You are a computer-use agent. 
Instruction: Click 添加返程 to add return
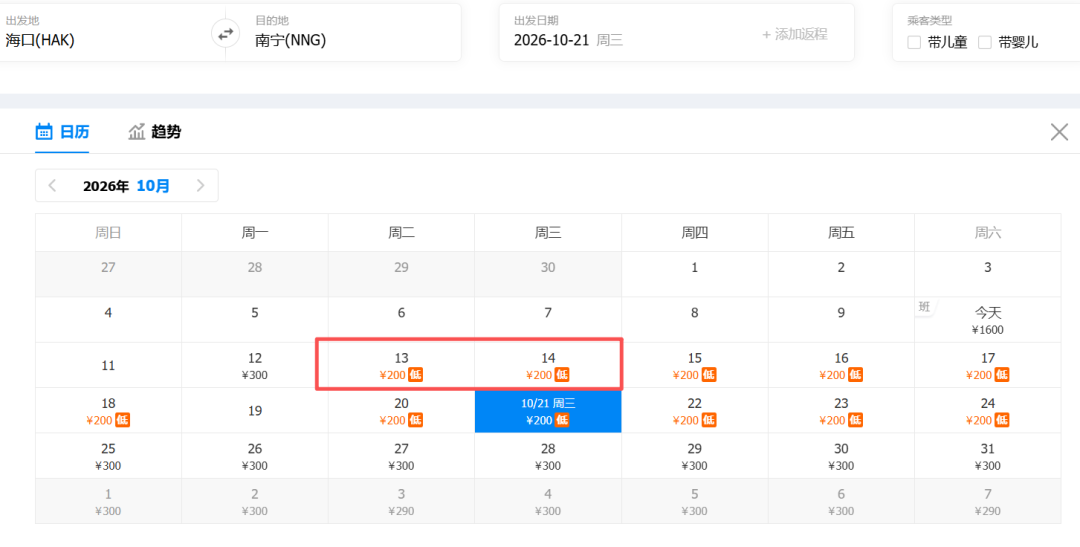(794, 34)
